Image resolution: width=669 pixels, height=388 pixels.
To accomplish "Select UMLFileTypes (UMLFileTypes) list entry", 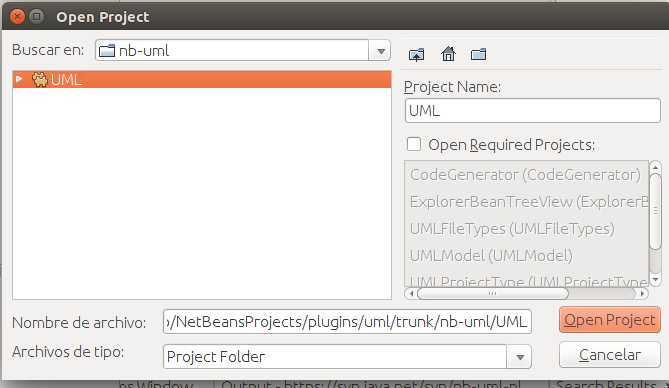I will point(512,229).
